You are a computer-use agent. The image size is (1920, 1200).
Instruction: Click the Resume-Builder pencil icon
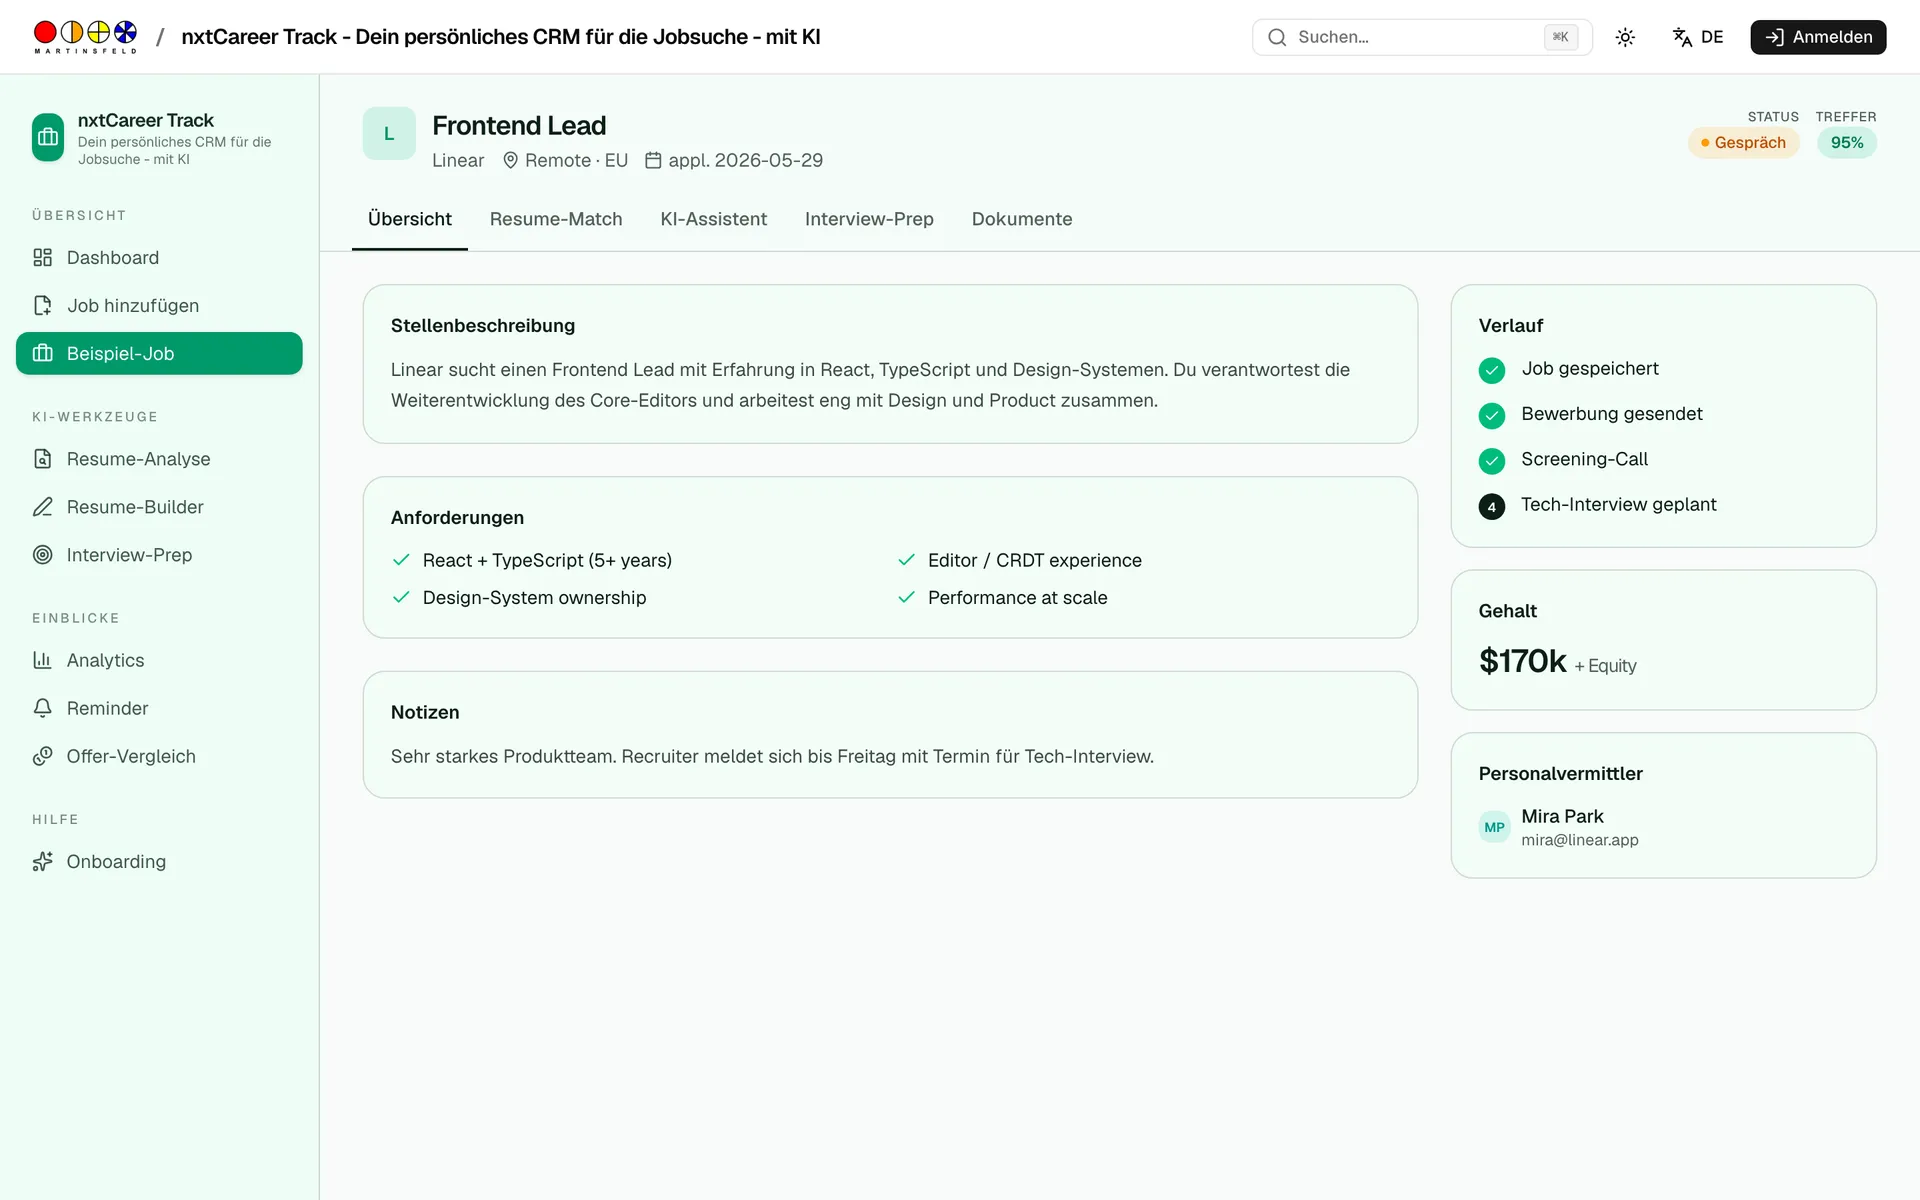point(42,507)
